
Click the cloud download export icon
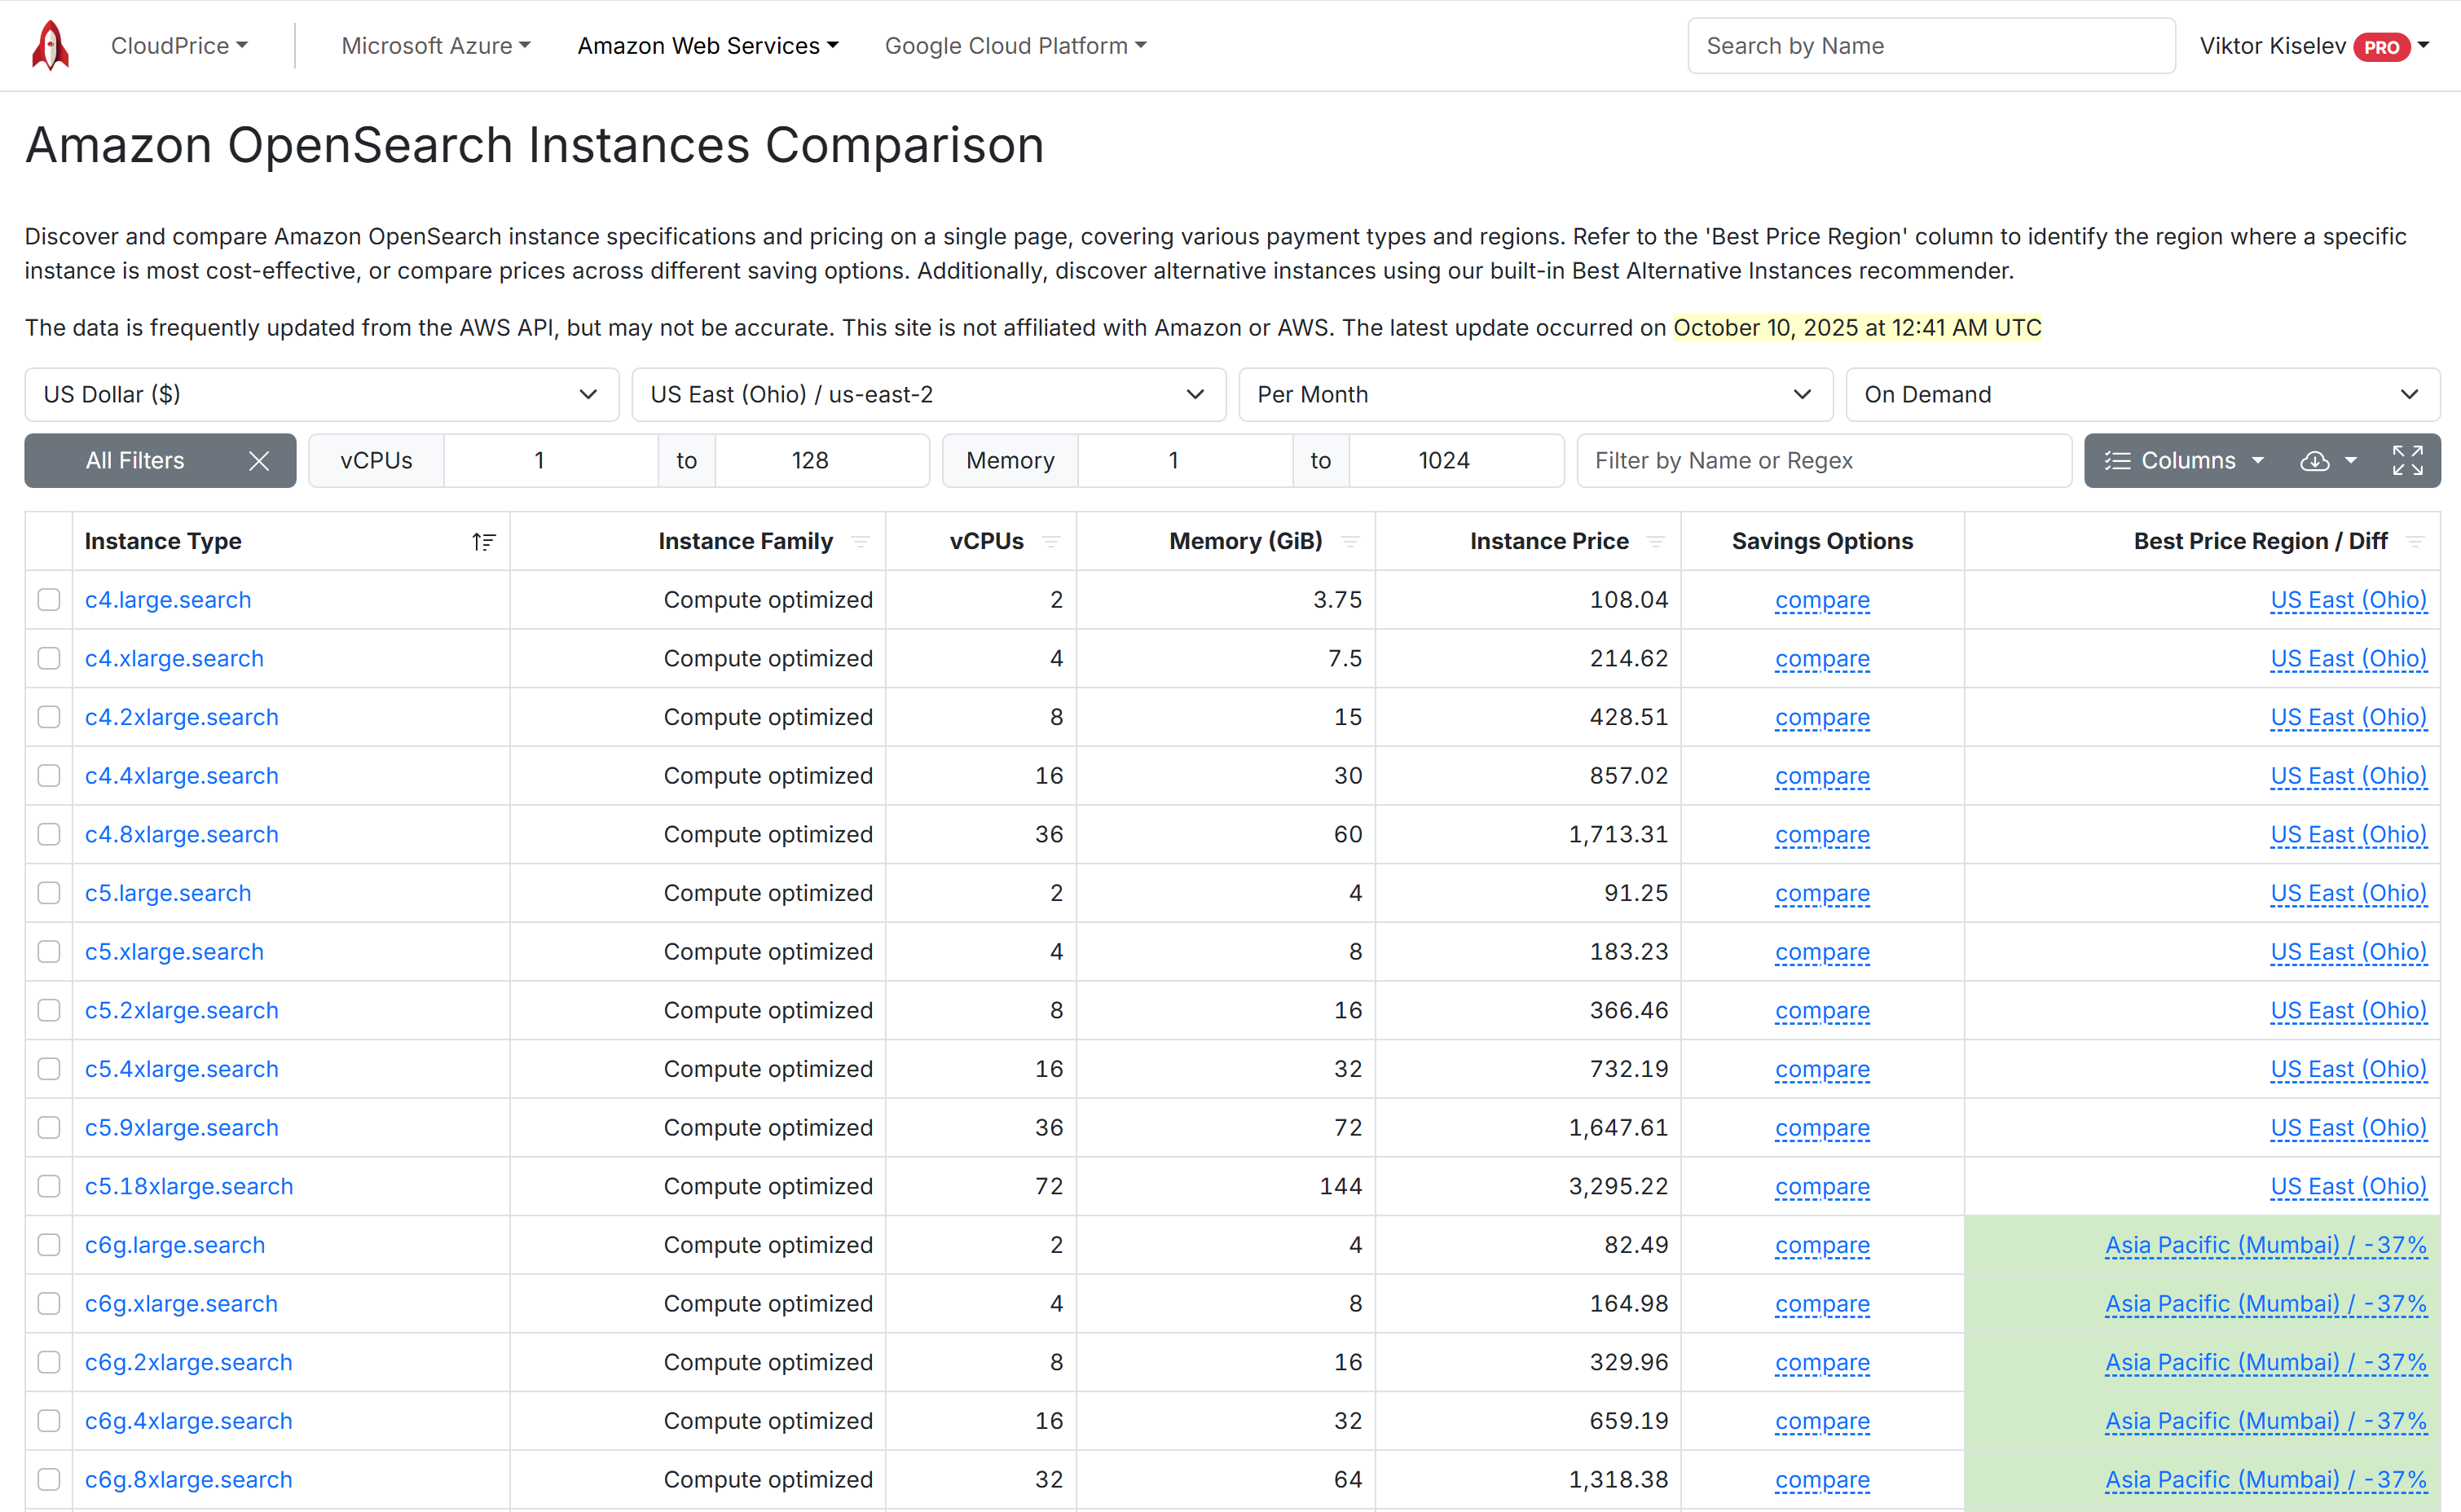tap(2314, 461)
